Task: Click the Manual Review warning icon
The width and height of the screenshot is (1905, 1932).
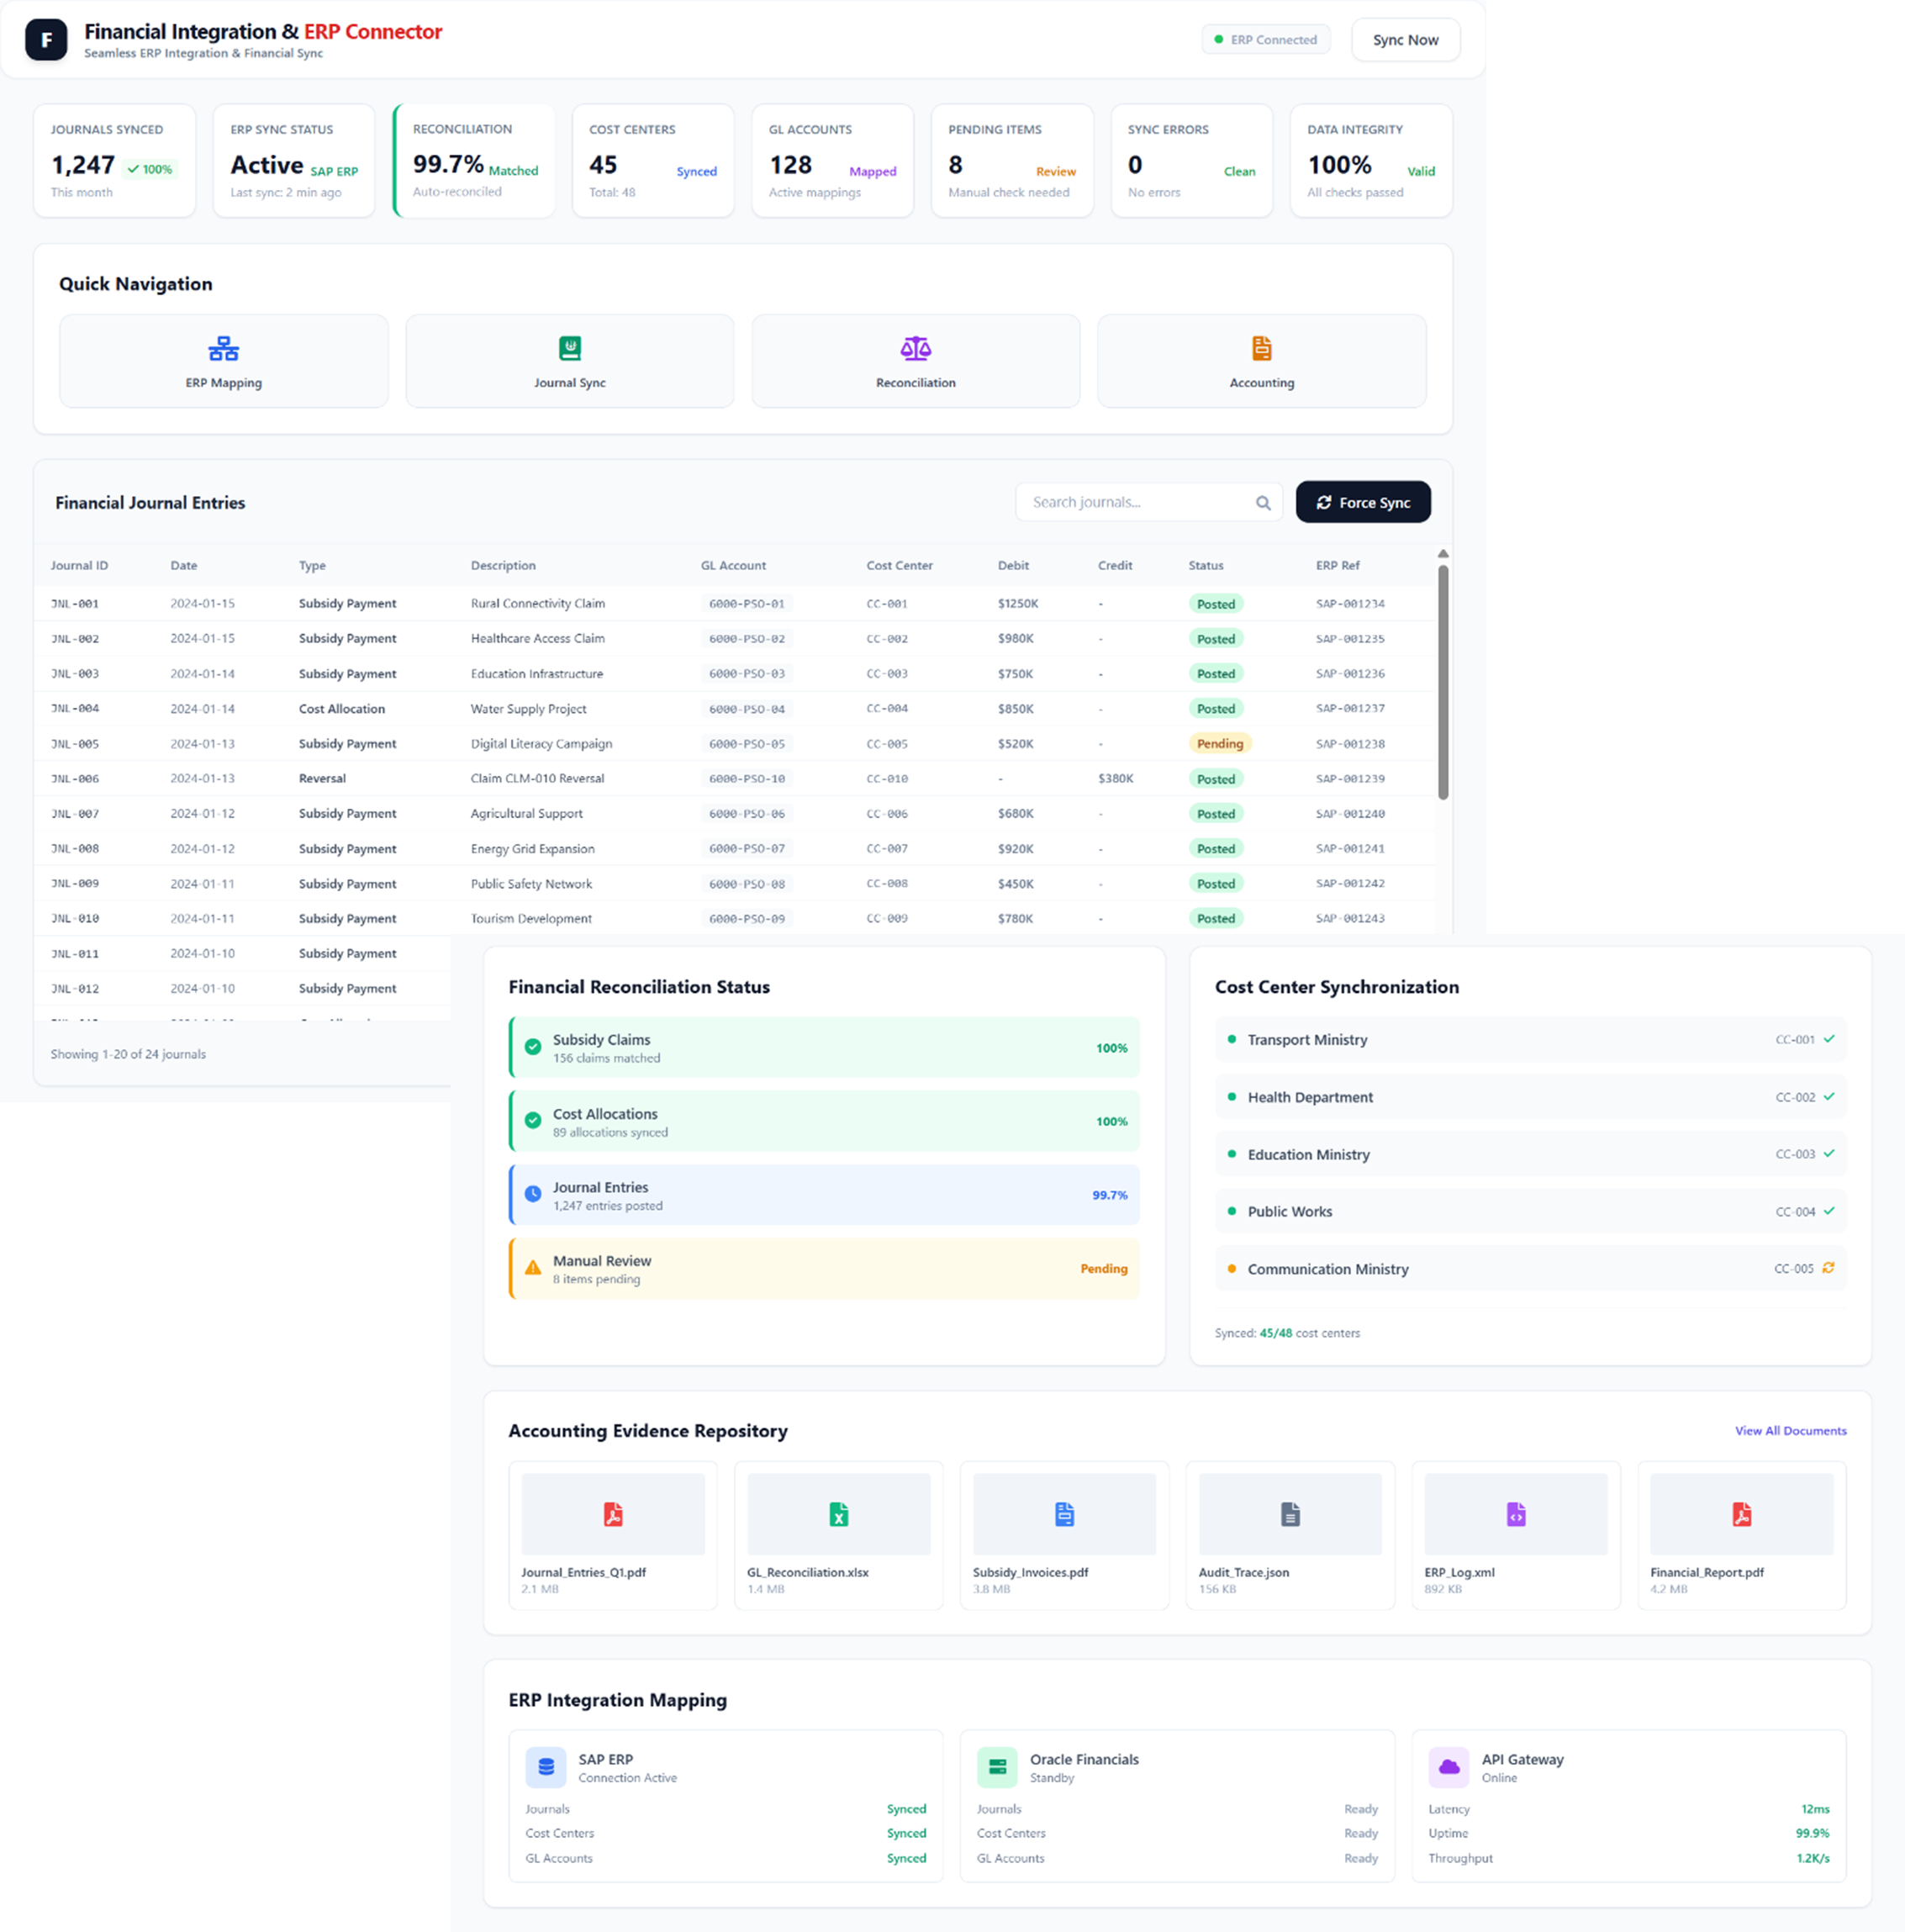Action: [x=533, y=1268]
